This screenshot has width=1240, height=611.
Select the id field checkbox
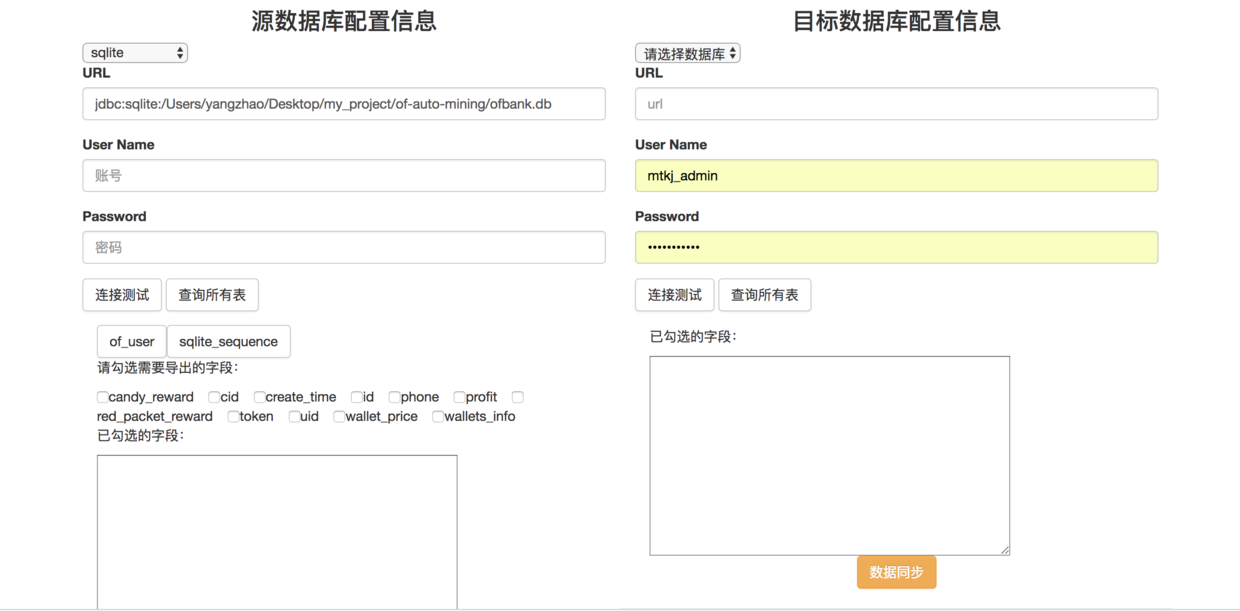click(x=356, y=397)
